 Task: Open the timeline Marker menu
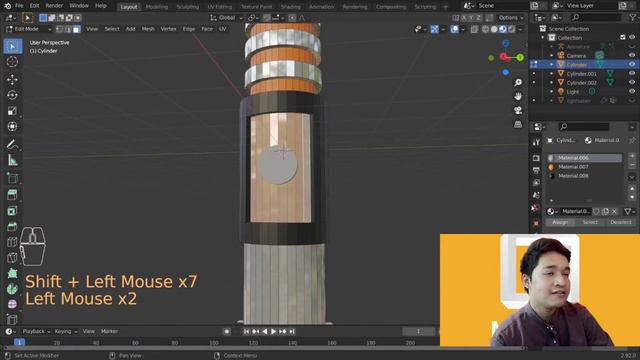pyautogui.click(x=109, y=331)
